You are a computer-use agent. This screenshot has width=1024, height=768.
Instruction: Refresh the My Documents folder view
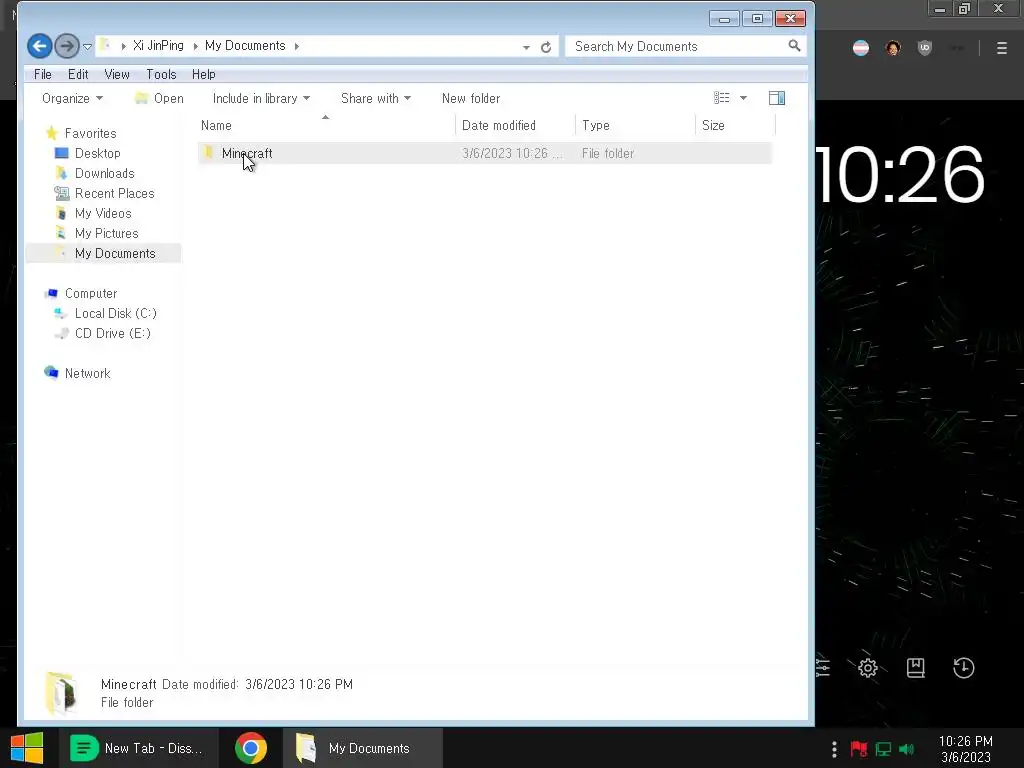(x=546, y=47)
